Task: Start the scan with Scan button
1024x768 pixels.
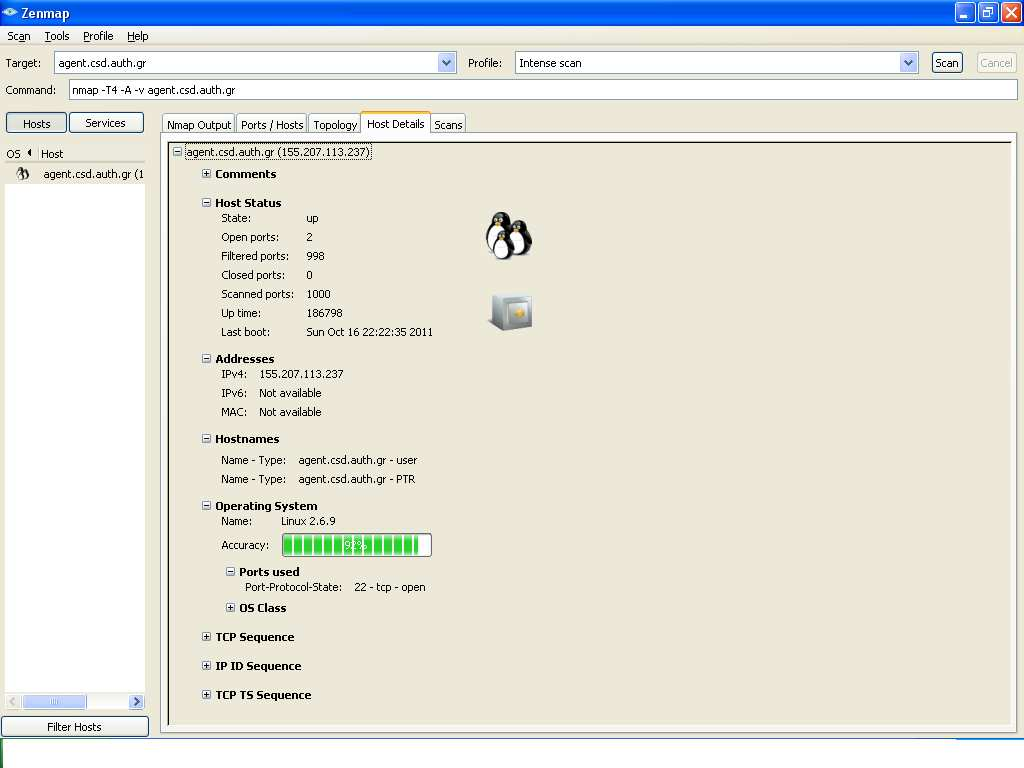Action: [946, 63]
